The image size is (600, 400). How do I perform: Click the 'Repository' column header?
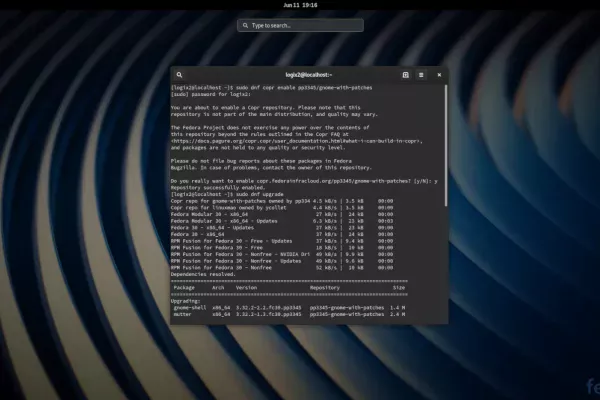tap(324, 288)
